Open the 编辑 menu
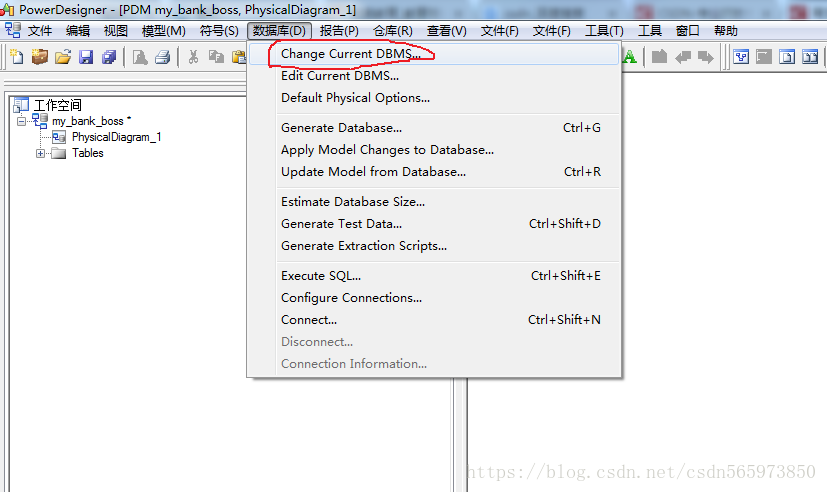The width and height of the screenshot is (827, 492). coord(78,31)
